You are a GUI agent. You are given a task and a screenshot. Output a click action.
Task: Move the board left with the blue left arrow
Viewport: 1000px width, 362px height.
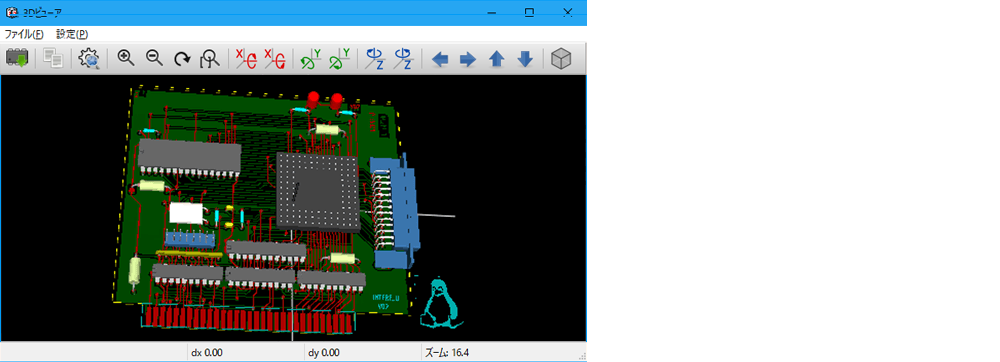[x=440, y=59]
